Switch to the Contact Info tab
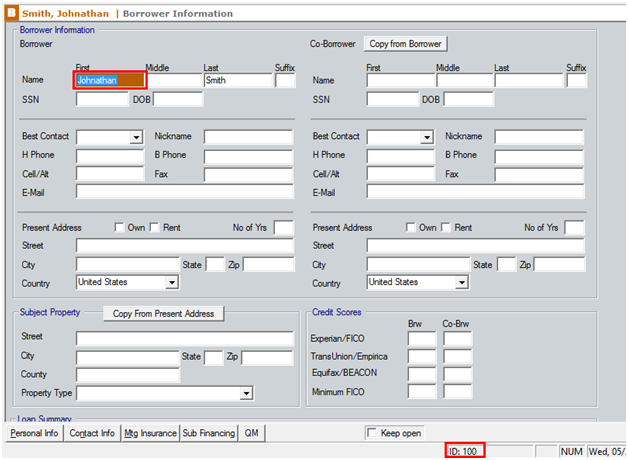The height and width of the screenshot is (460, 628). (91, 433)
